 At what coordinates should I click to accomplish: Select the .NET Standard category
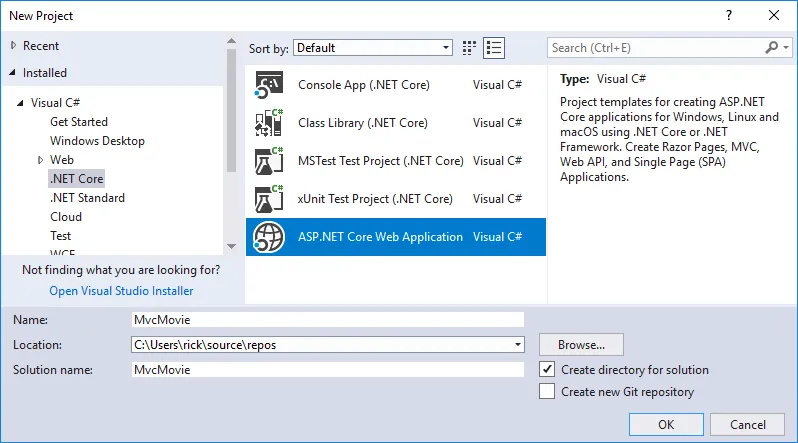coord(87,198)
